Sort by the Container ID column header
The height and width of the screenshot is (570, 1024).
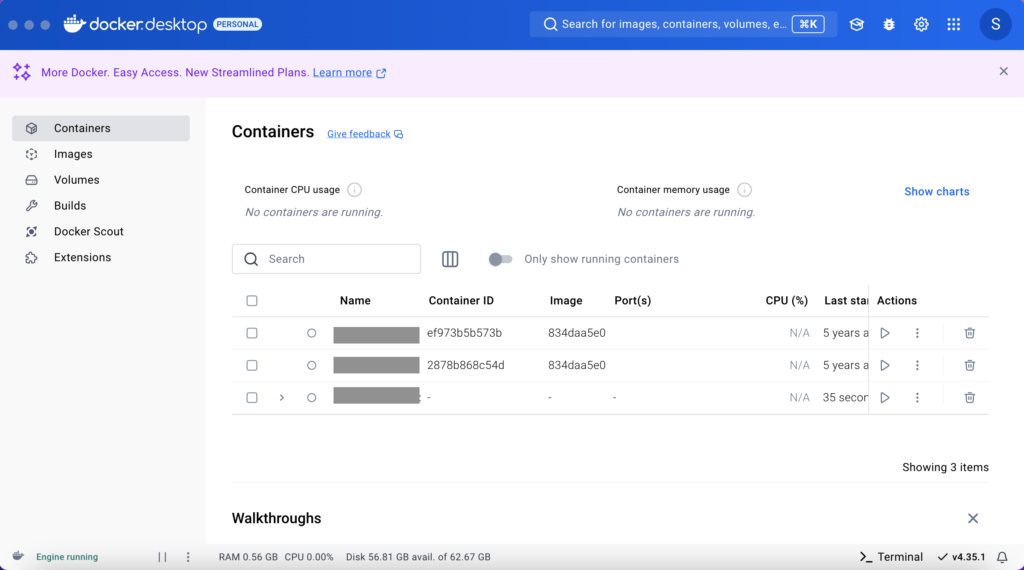point(461,300)
